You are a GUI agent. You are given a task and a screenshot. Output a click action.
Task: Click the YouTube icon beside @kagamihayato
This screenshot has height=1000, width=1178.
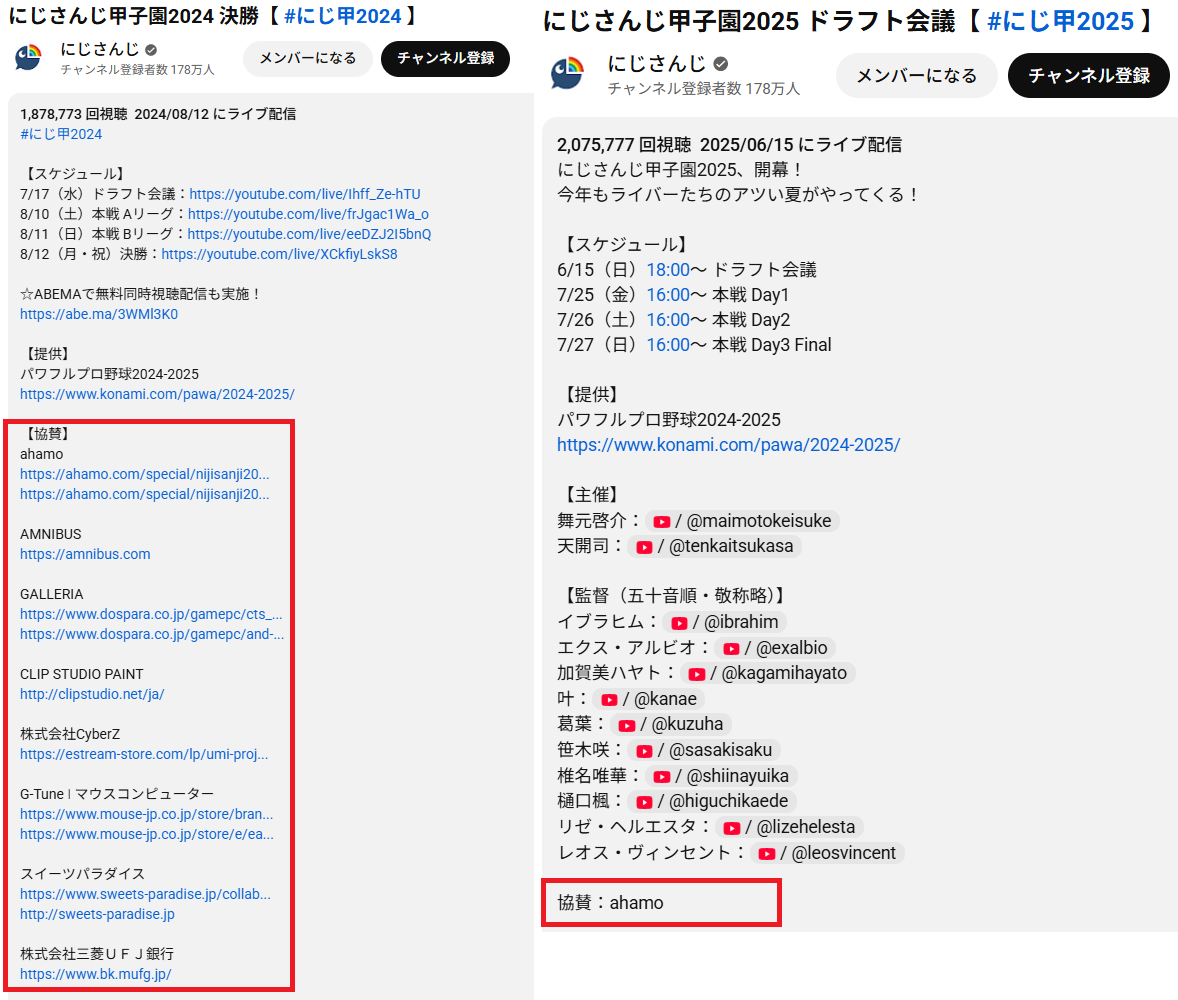coord(696,674)
